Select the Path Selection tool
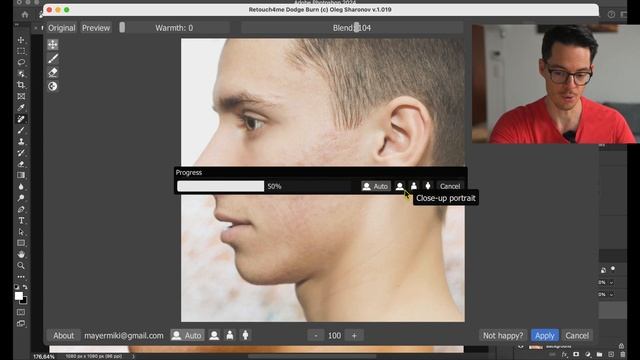The width and height of the screenshot is (640, 360). coord(21,232)
